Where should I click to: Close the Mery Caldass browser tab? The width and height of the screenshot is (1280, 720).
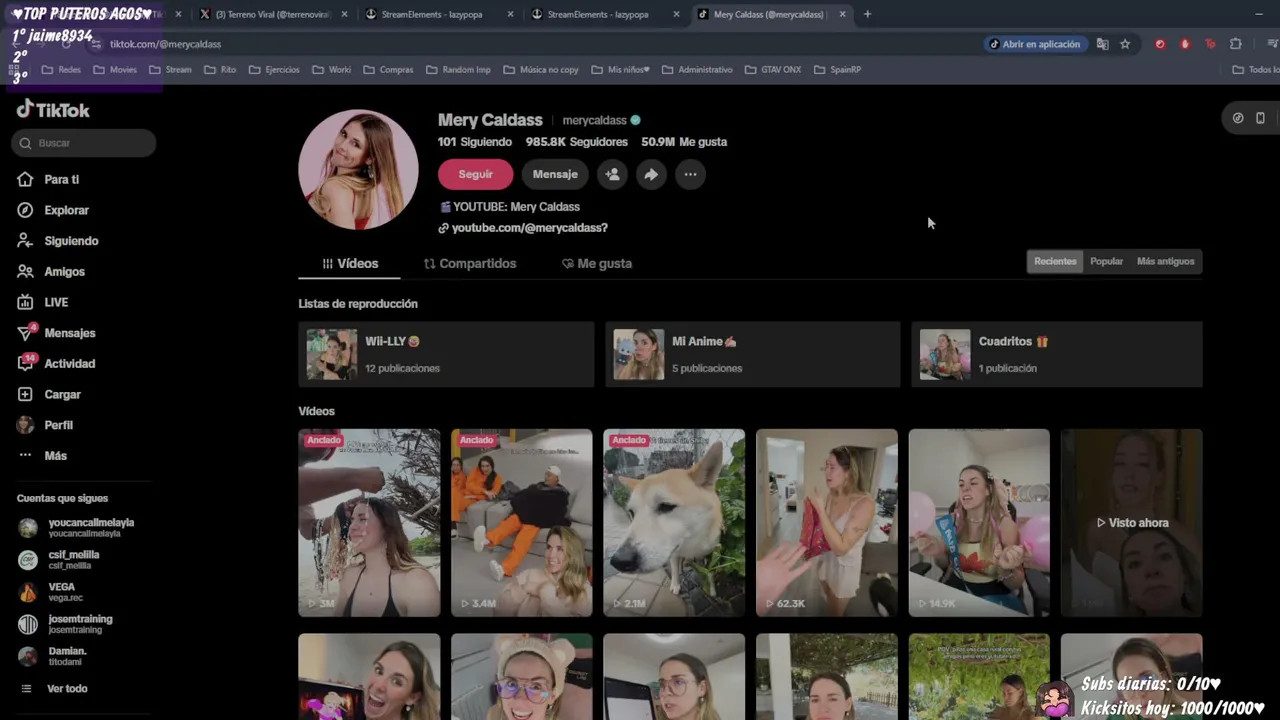[x=842, y=14]
